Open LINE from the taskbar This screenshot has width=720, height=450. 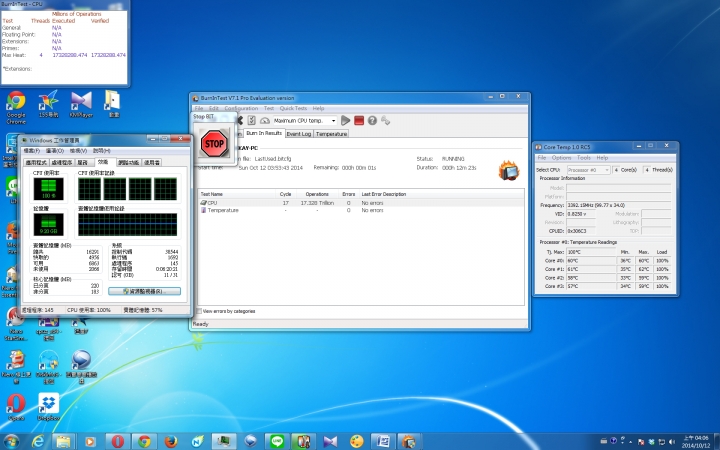point(276,441)
